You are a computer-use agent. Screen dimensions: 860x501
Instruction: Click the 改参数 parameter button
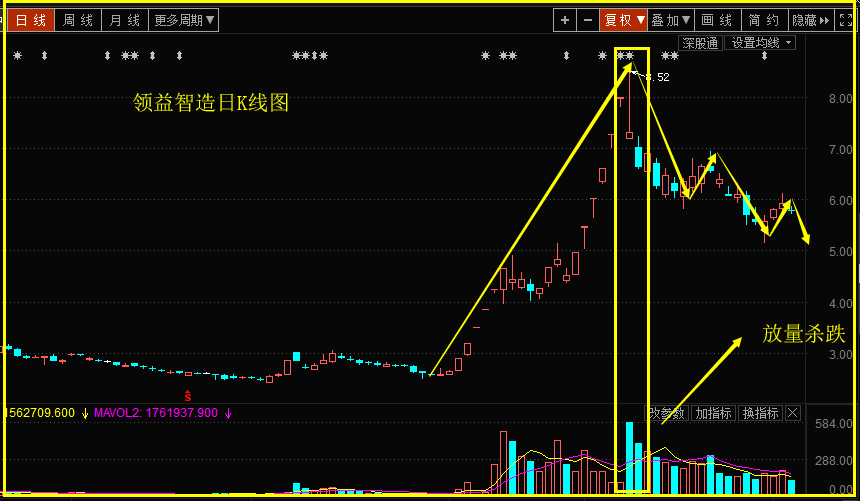click(666, 413)
